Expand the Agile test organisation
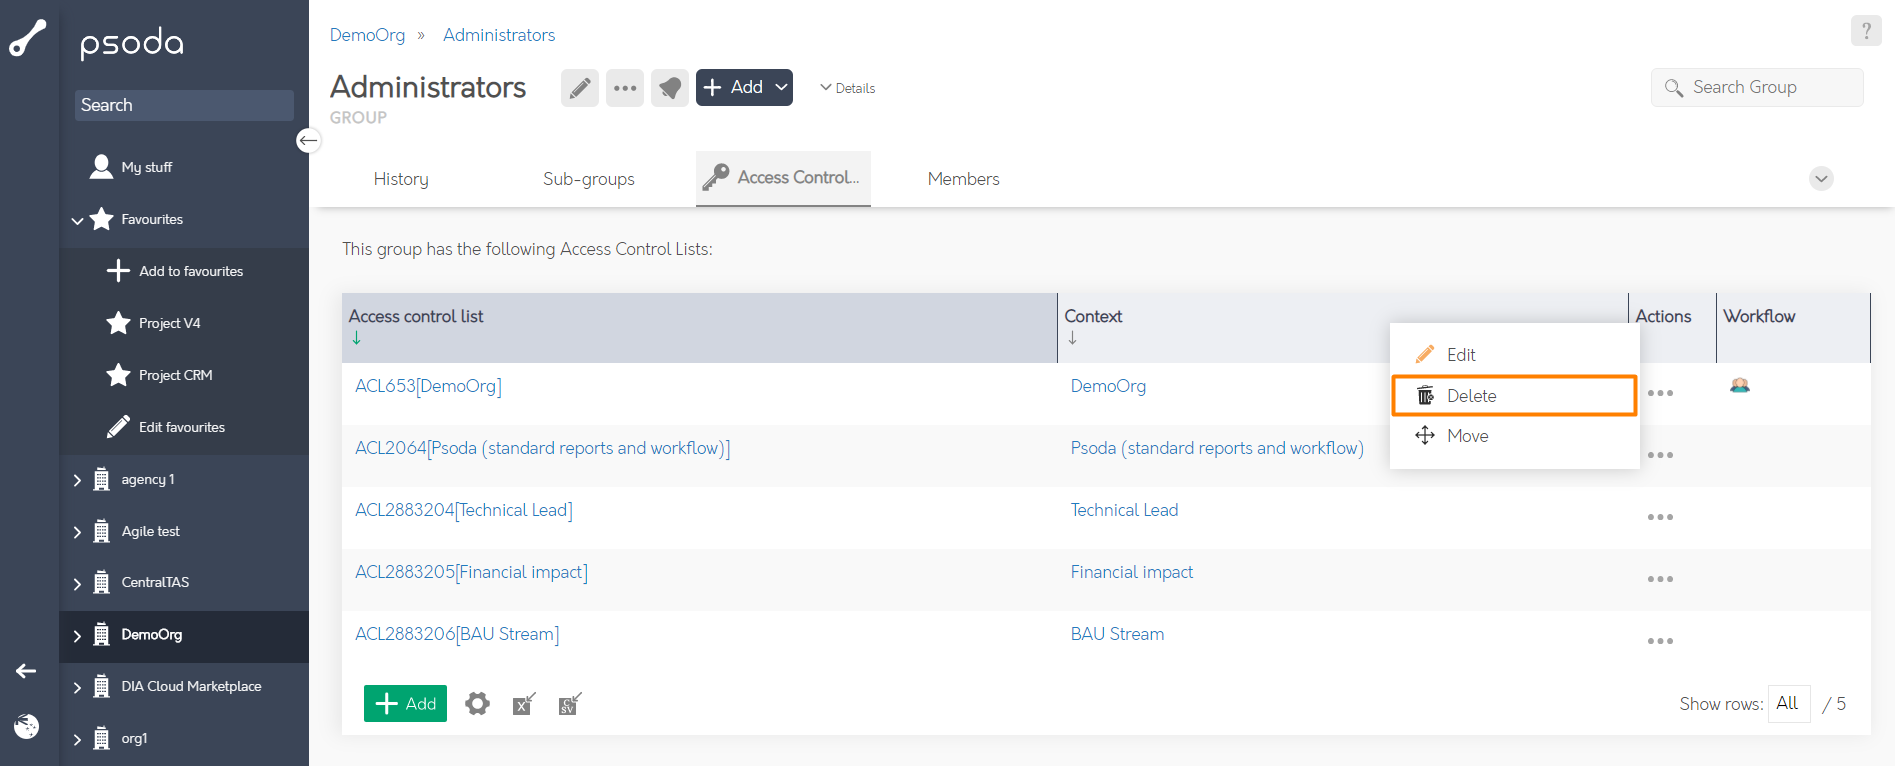This screenshot has width=1895, height=766. coord(77,532)
